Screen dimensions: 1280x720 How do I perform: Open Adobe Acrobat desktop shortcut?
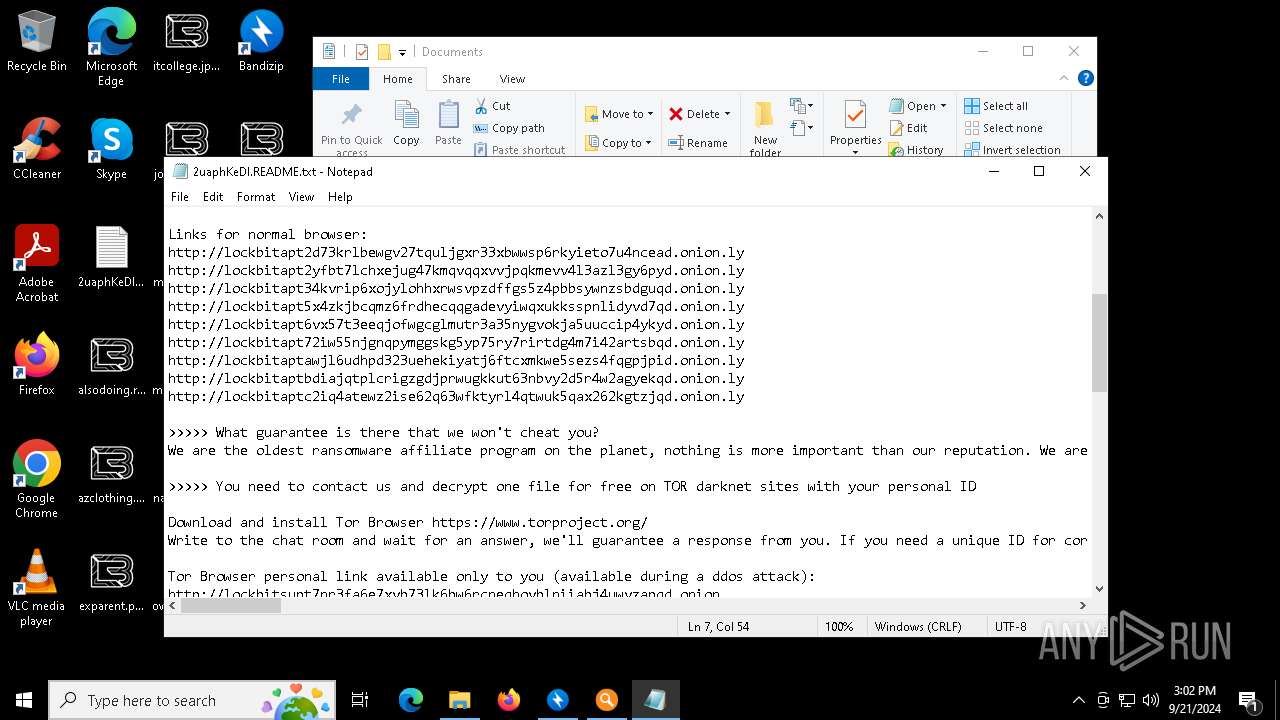(x=37, y=264)
